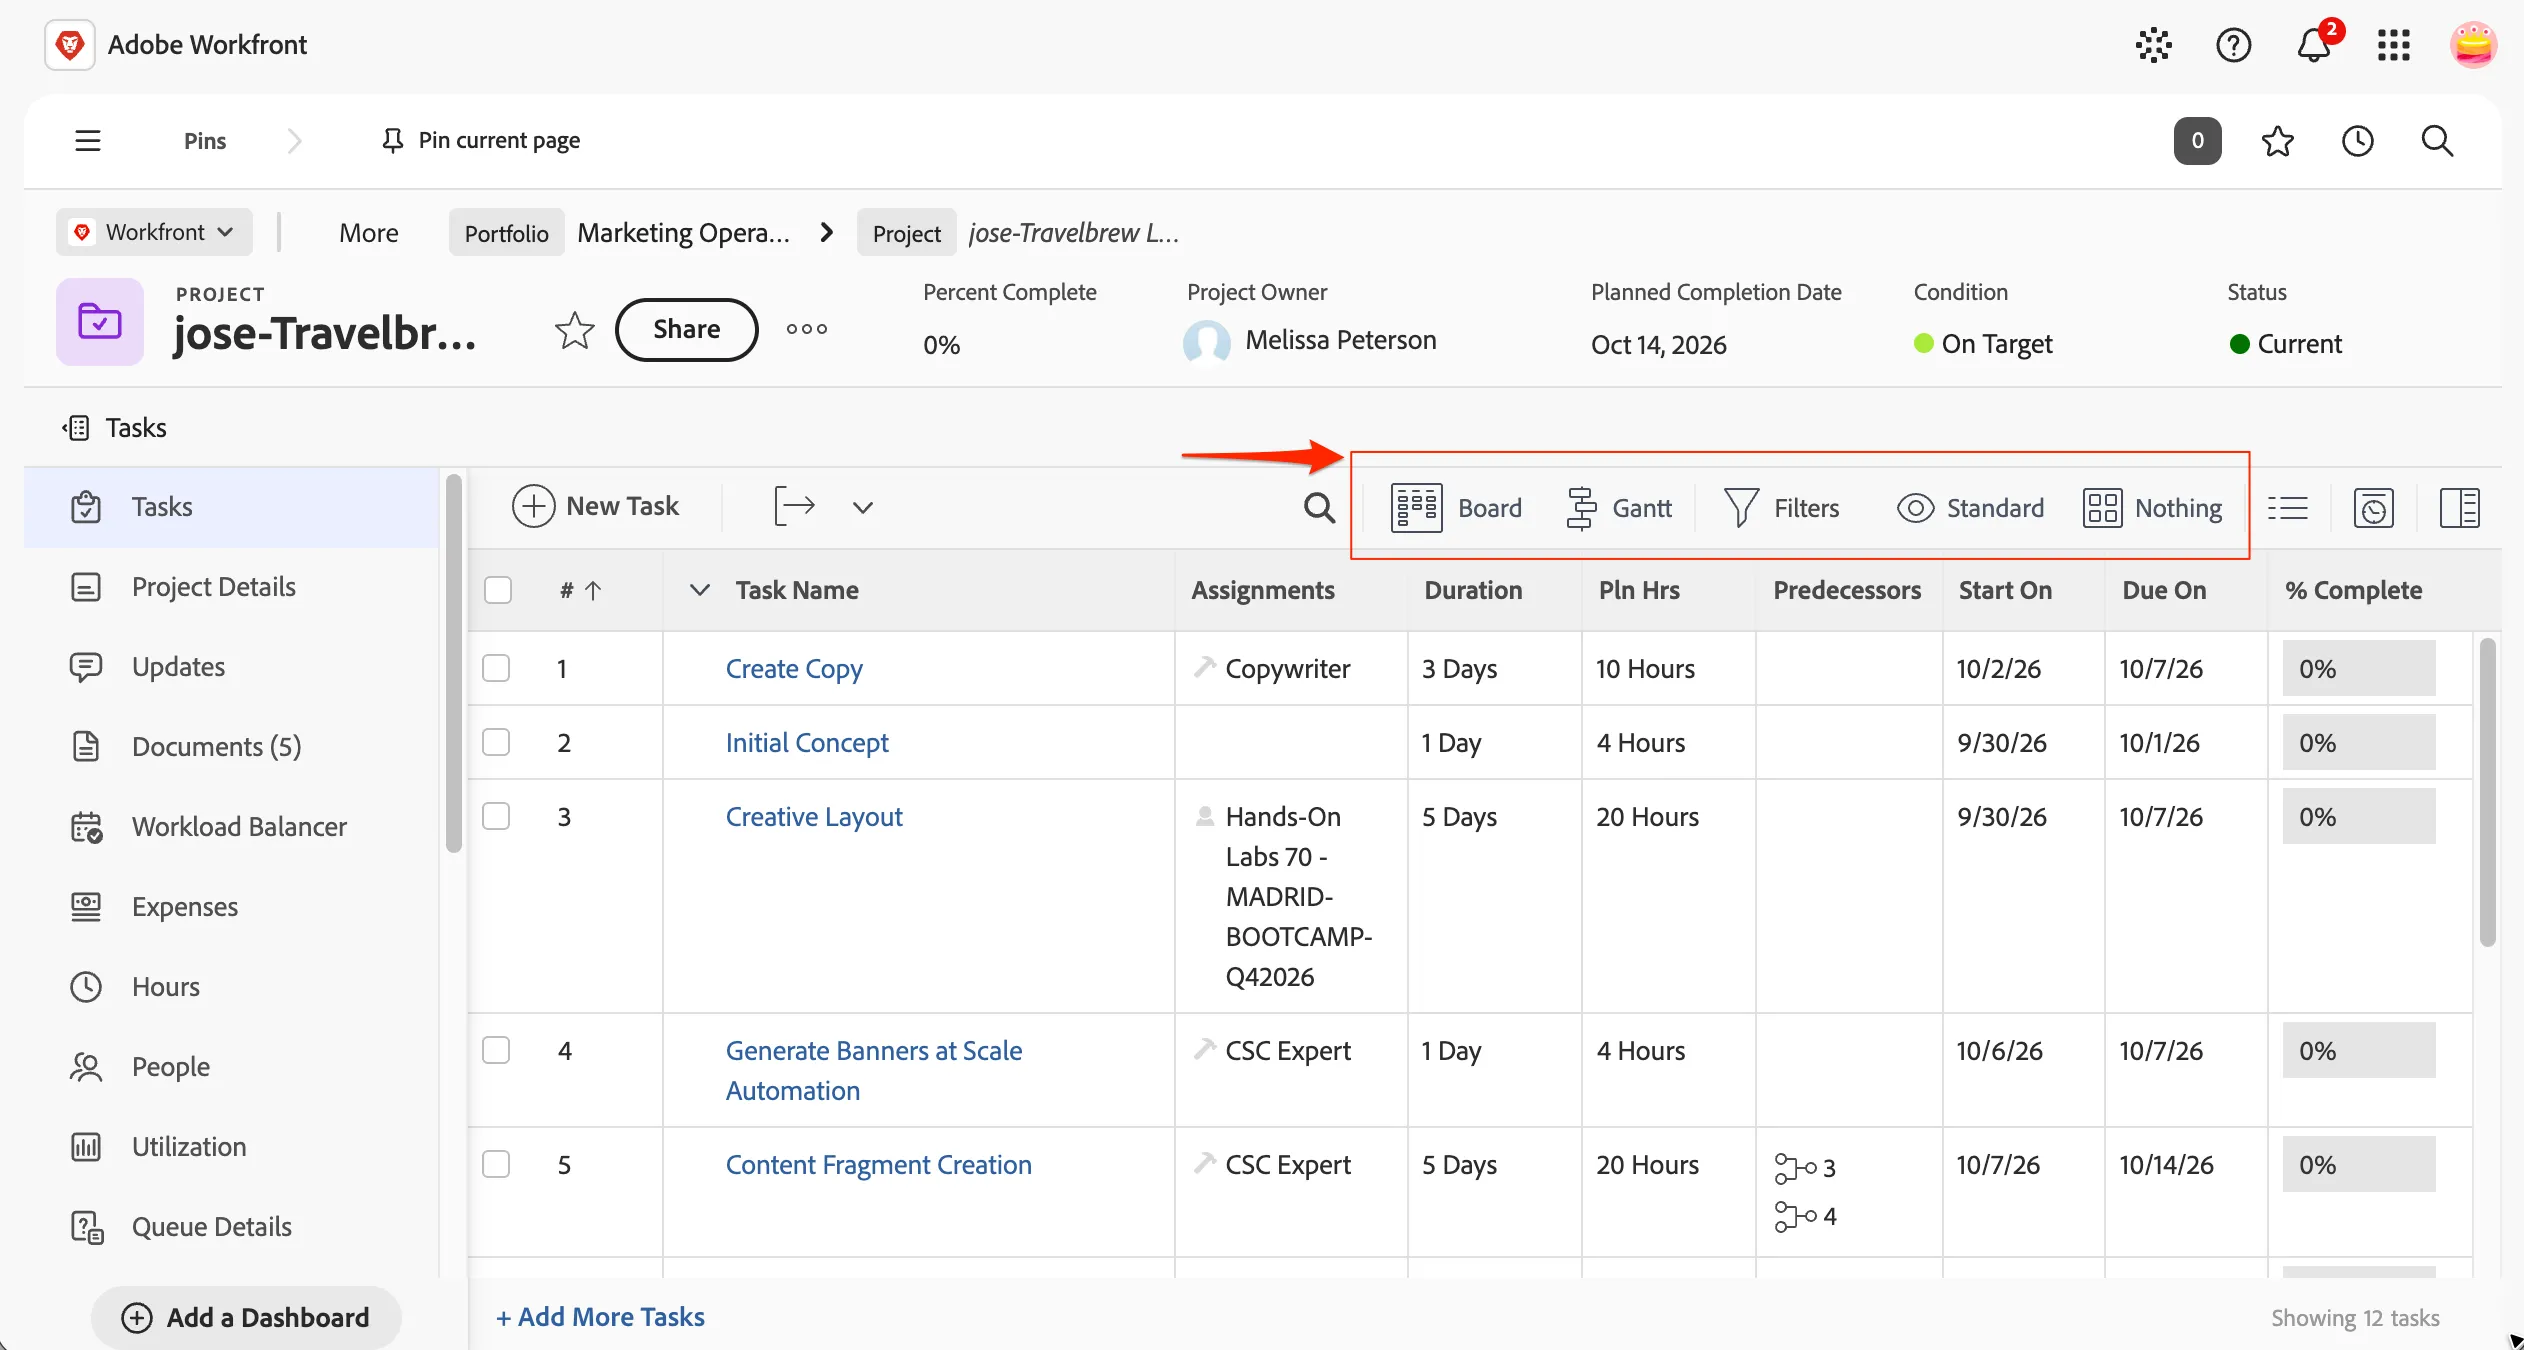Open the summary panel icon
Screen dimensions: 2524x1350
(2374, 508)
